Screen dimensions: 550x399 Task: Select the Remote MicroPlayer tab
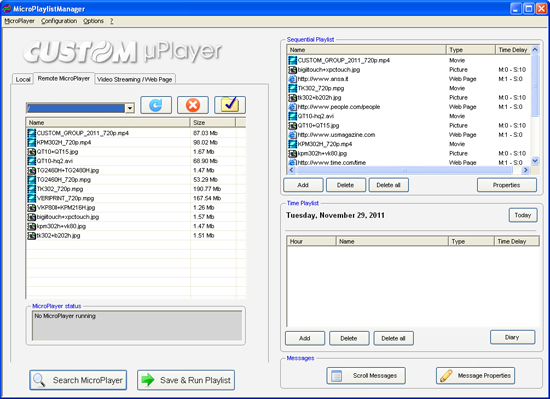click(x=64, y=78)
